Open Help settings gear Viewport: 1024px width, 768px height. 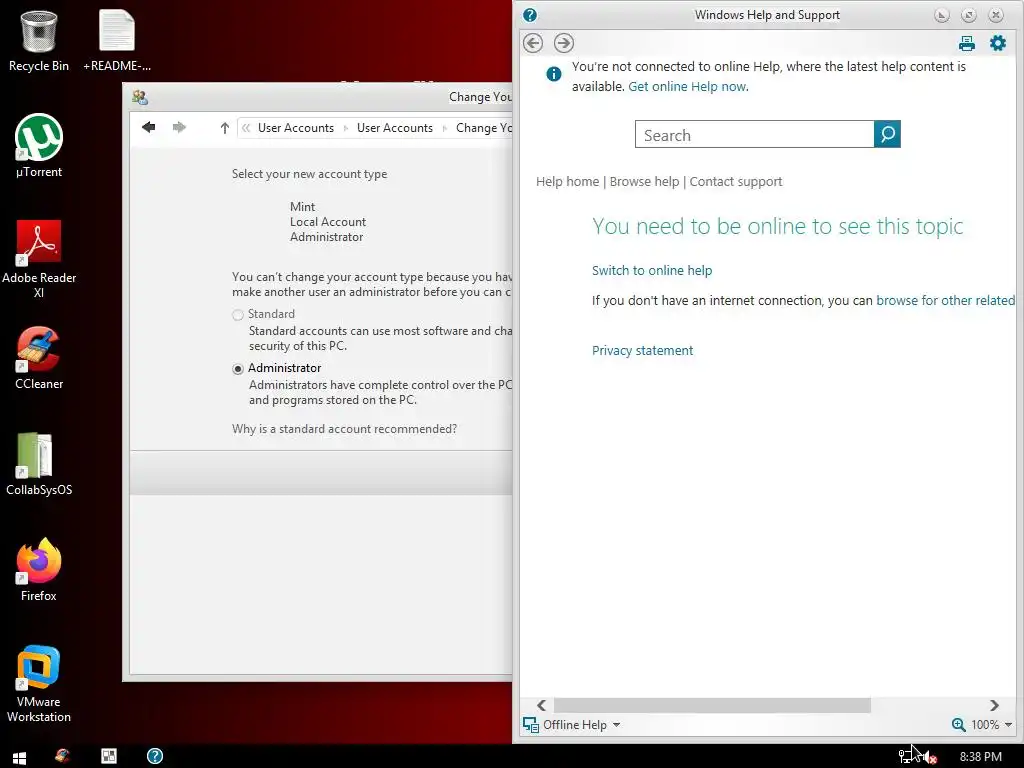(998, 43)
